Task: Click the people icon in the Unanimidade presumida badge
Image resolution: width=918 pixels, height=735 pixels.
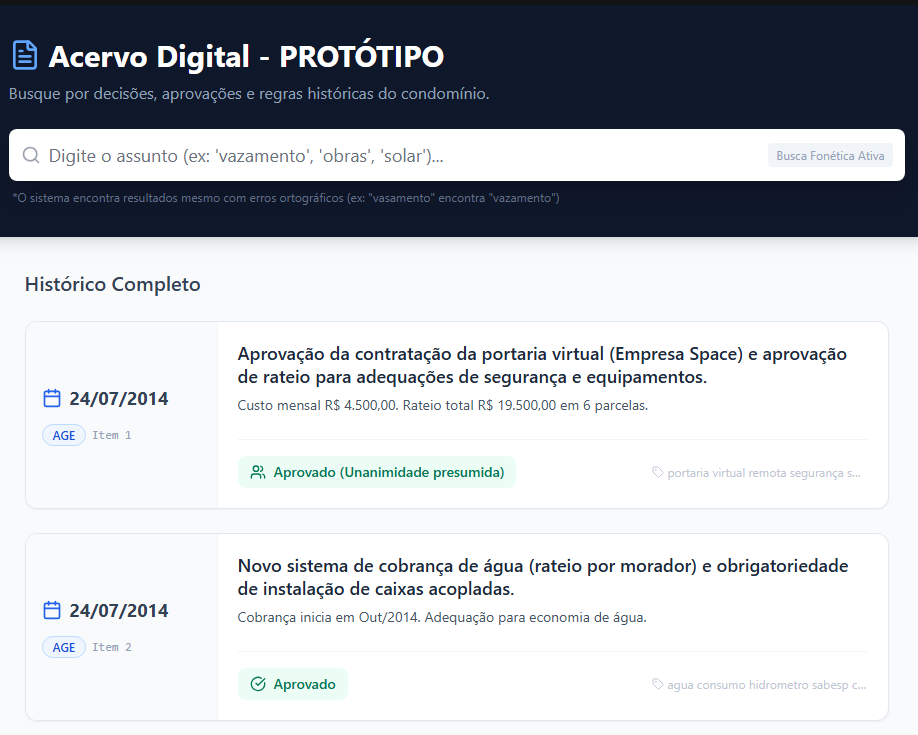Action: click(x=258, y=472)
